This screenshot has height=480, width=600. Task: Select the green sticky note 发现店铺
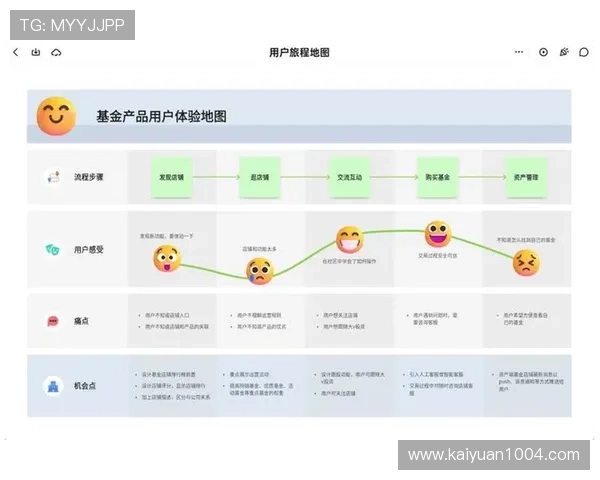tap(171, 177)
